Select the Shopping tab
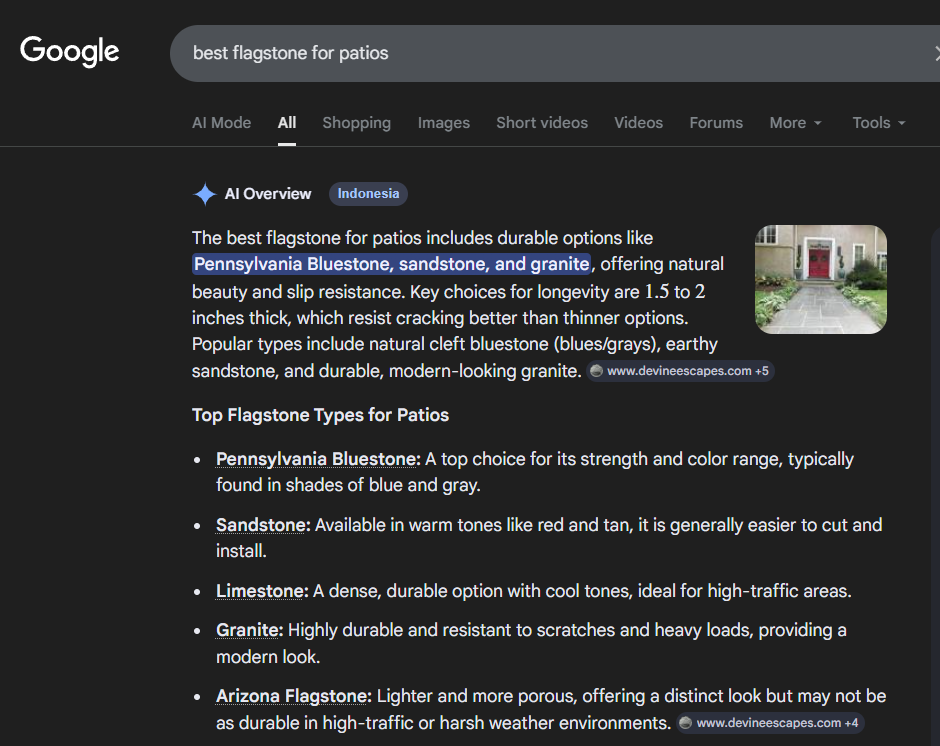The width and height of the screenshot is (940, 746). pos(356,123)
